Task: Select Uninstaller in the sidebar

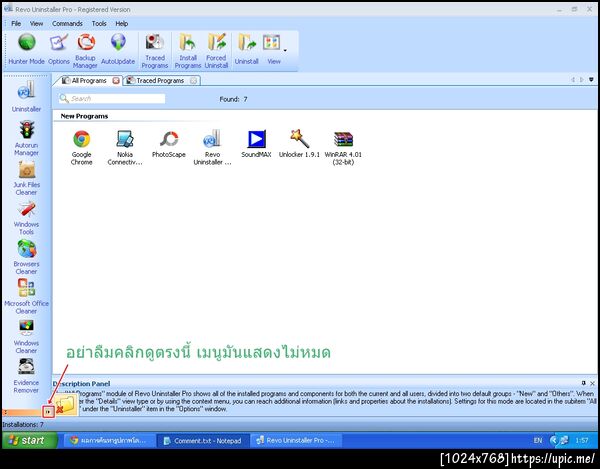Action: tap(26, 97)
